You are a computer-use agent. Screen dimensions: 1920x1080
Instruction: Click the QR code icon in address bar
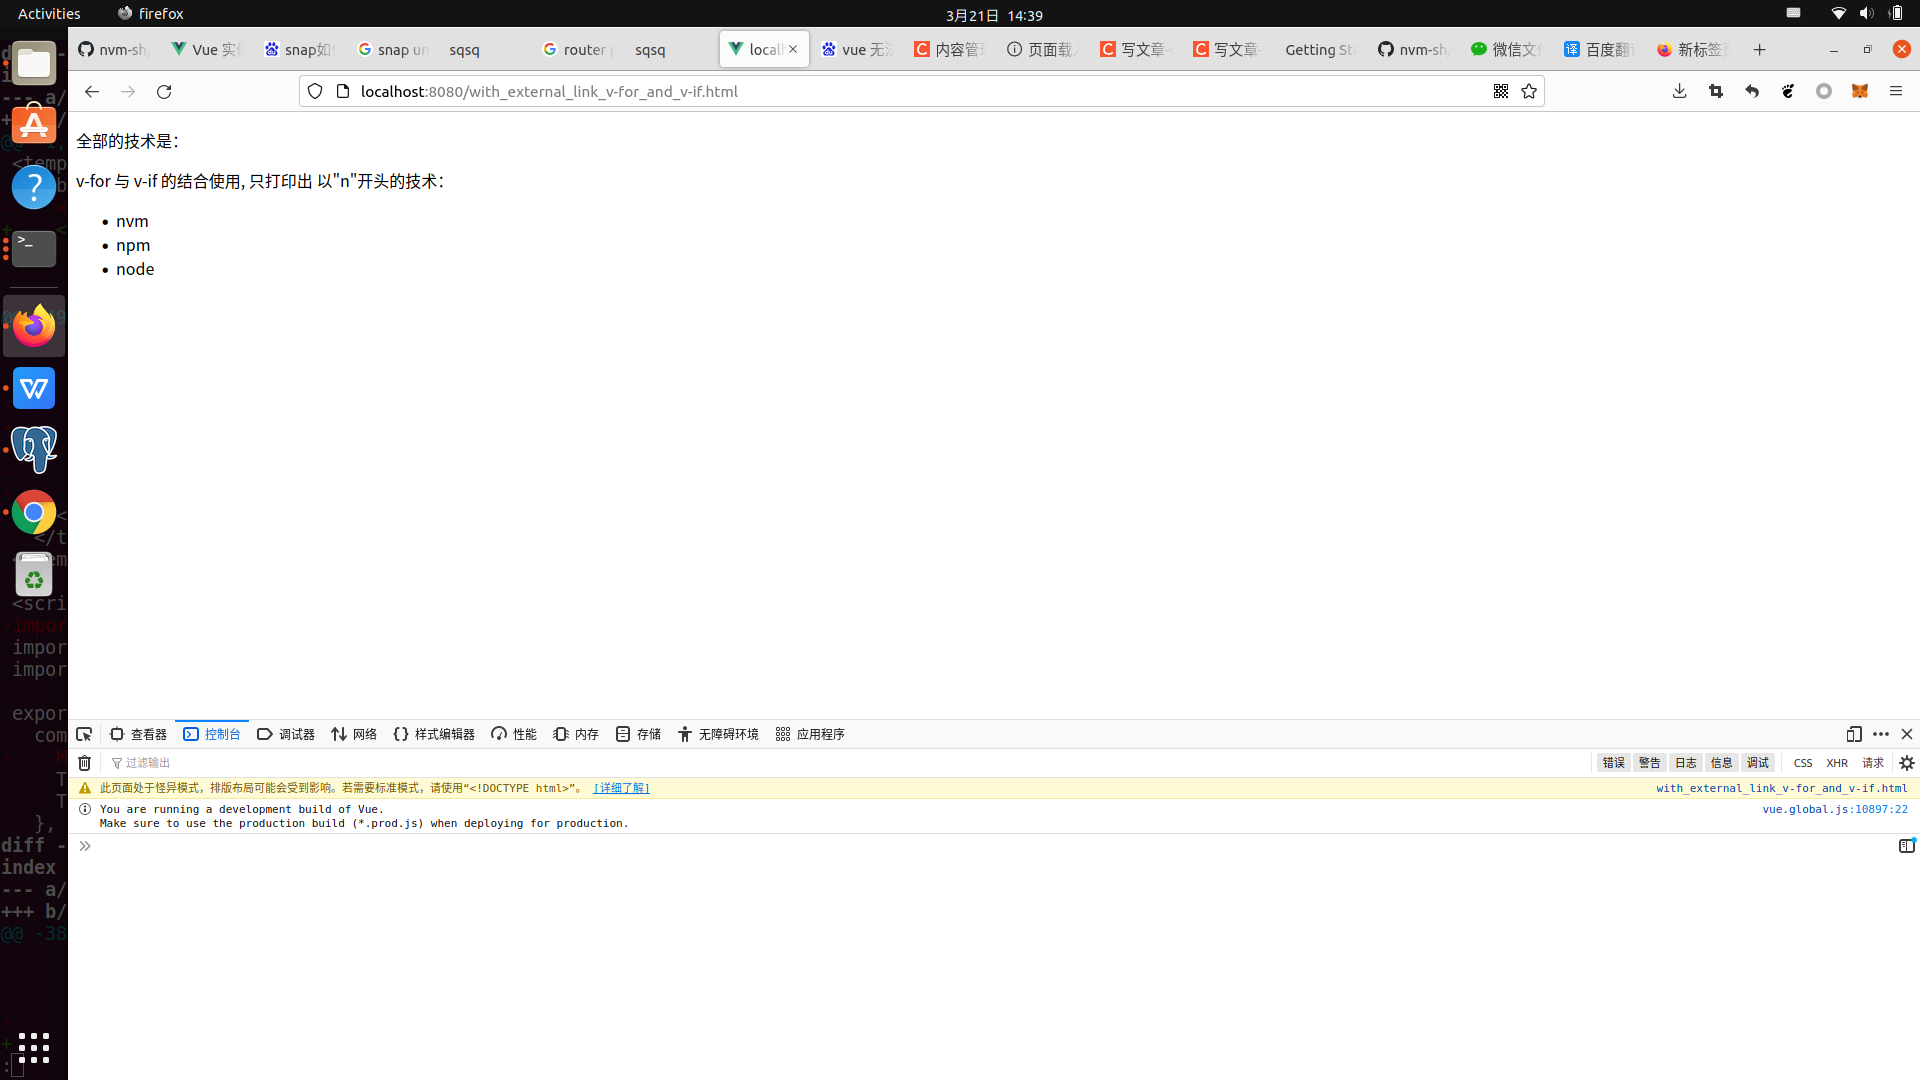1501,91
